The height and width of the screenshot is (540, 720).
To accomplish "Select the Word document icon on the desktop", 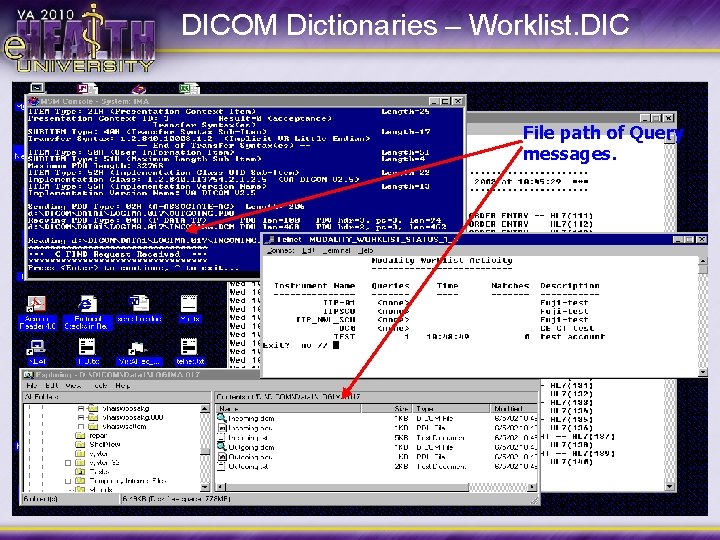I will (139, 309).
